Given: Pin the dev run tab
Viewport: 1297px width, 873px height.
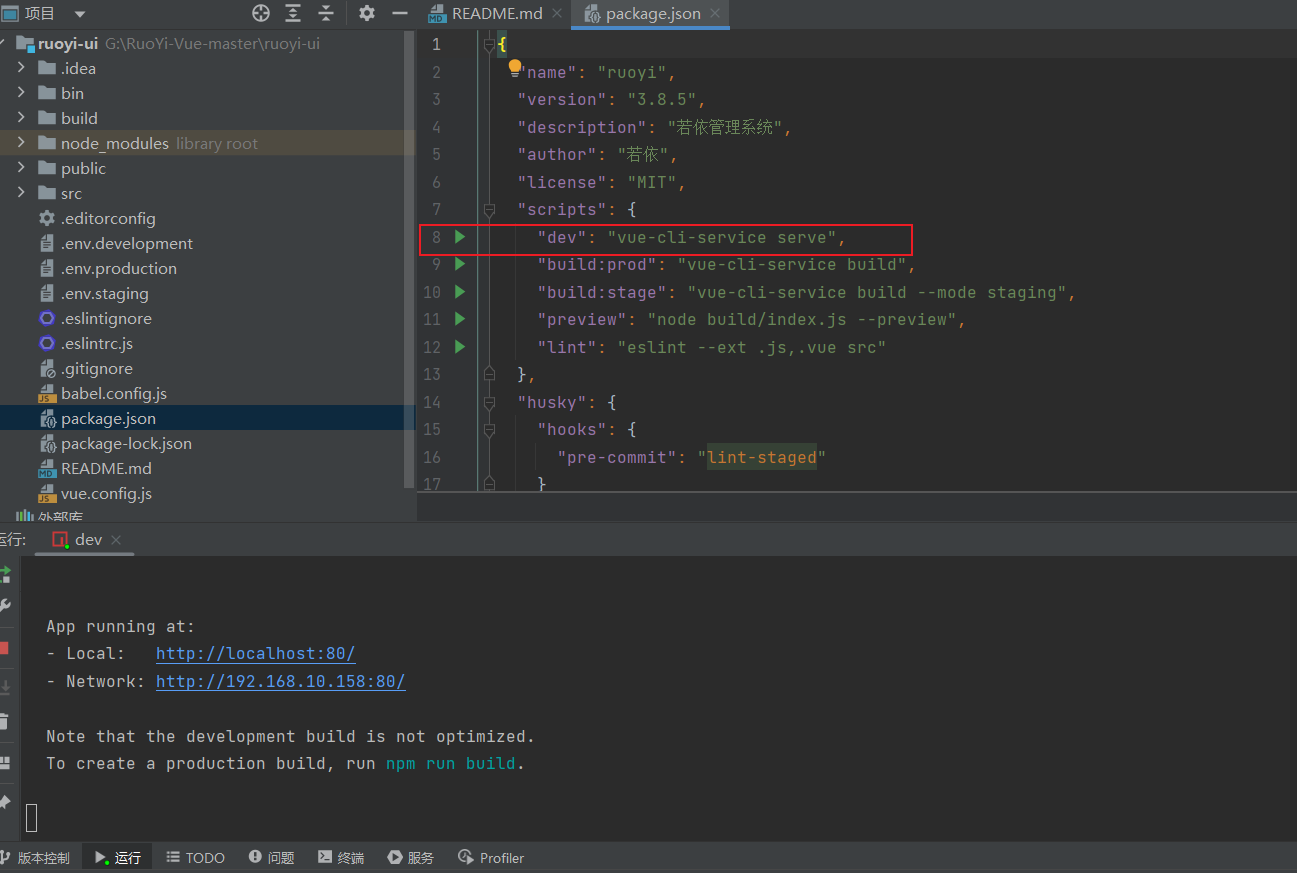Looking at the screenshot, I should 4,802.
